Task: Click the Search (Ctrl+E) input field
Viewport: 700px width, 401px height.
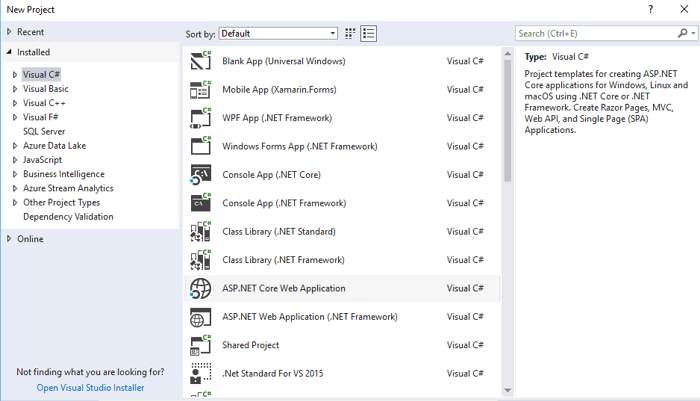Action: (x=595, y=33)
